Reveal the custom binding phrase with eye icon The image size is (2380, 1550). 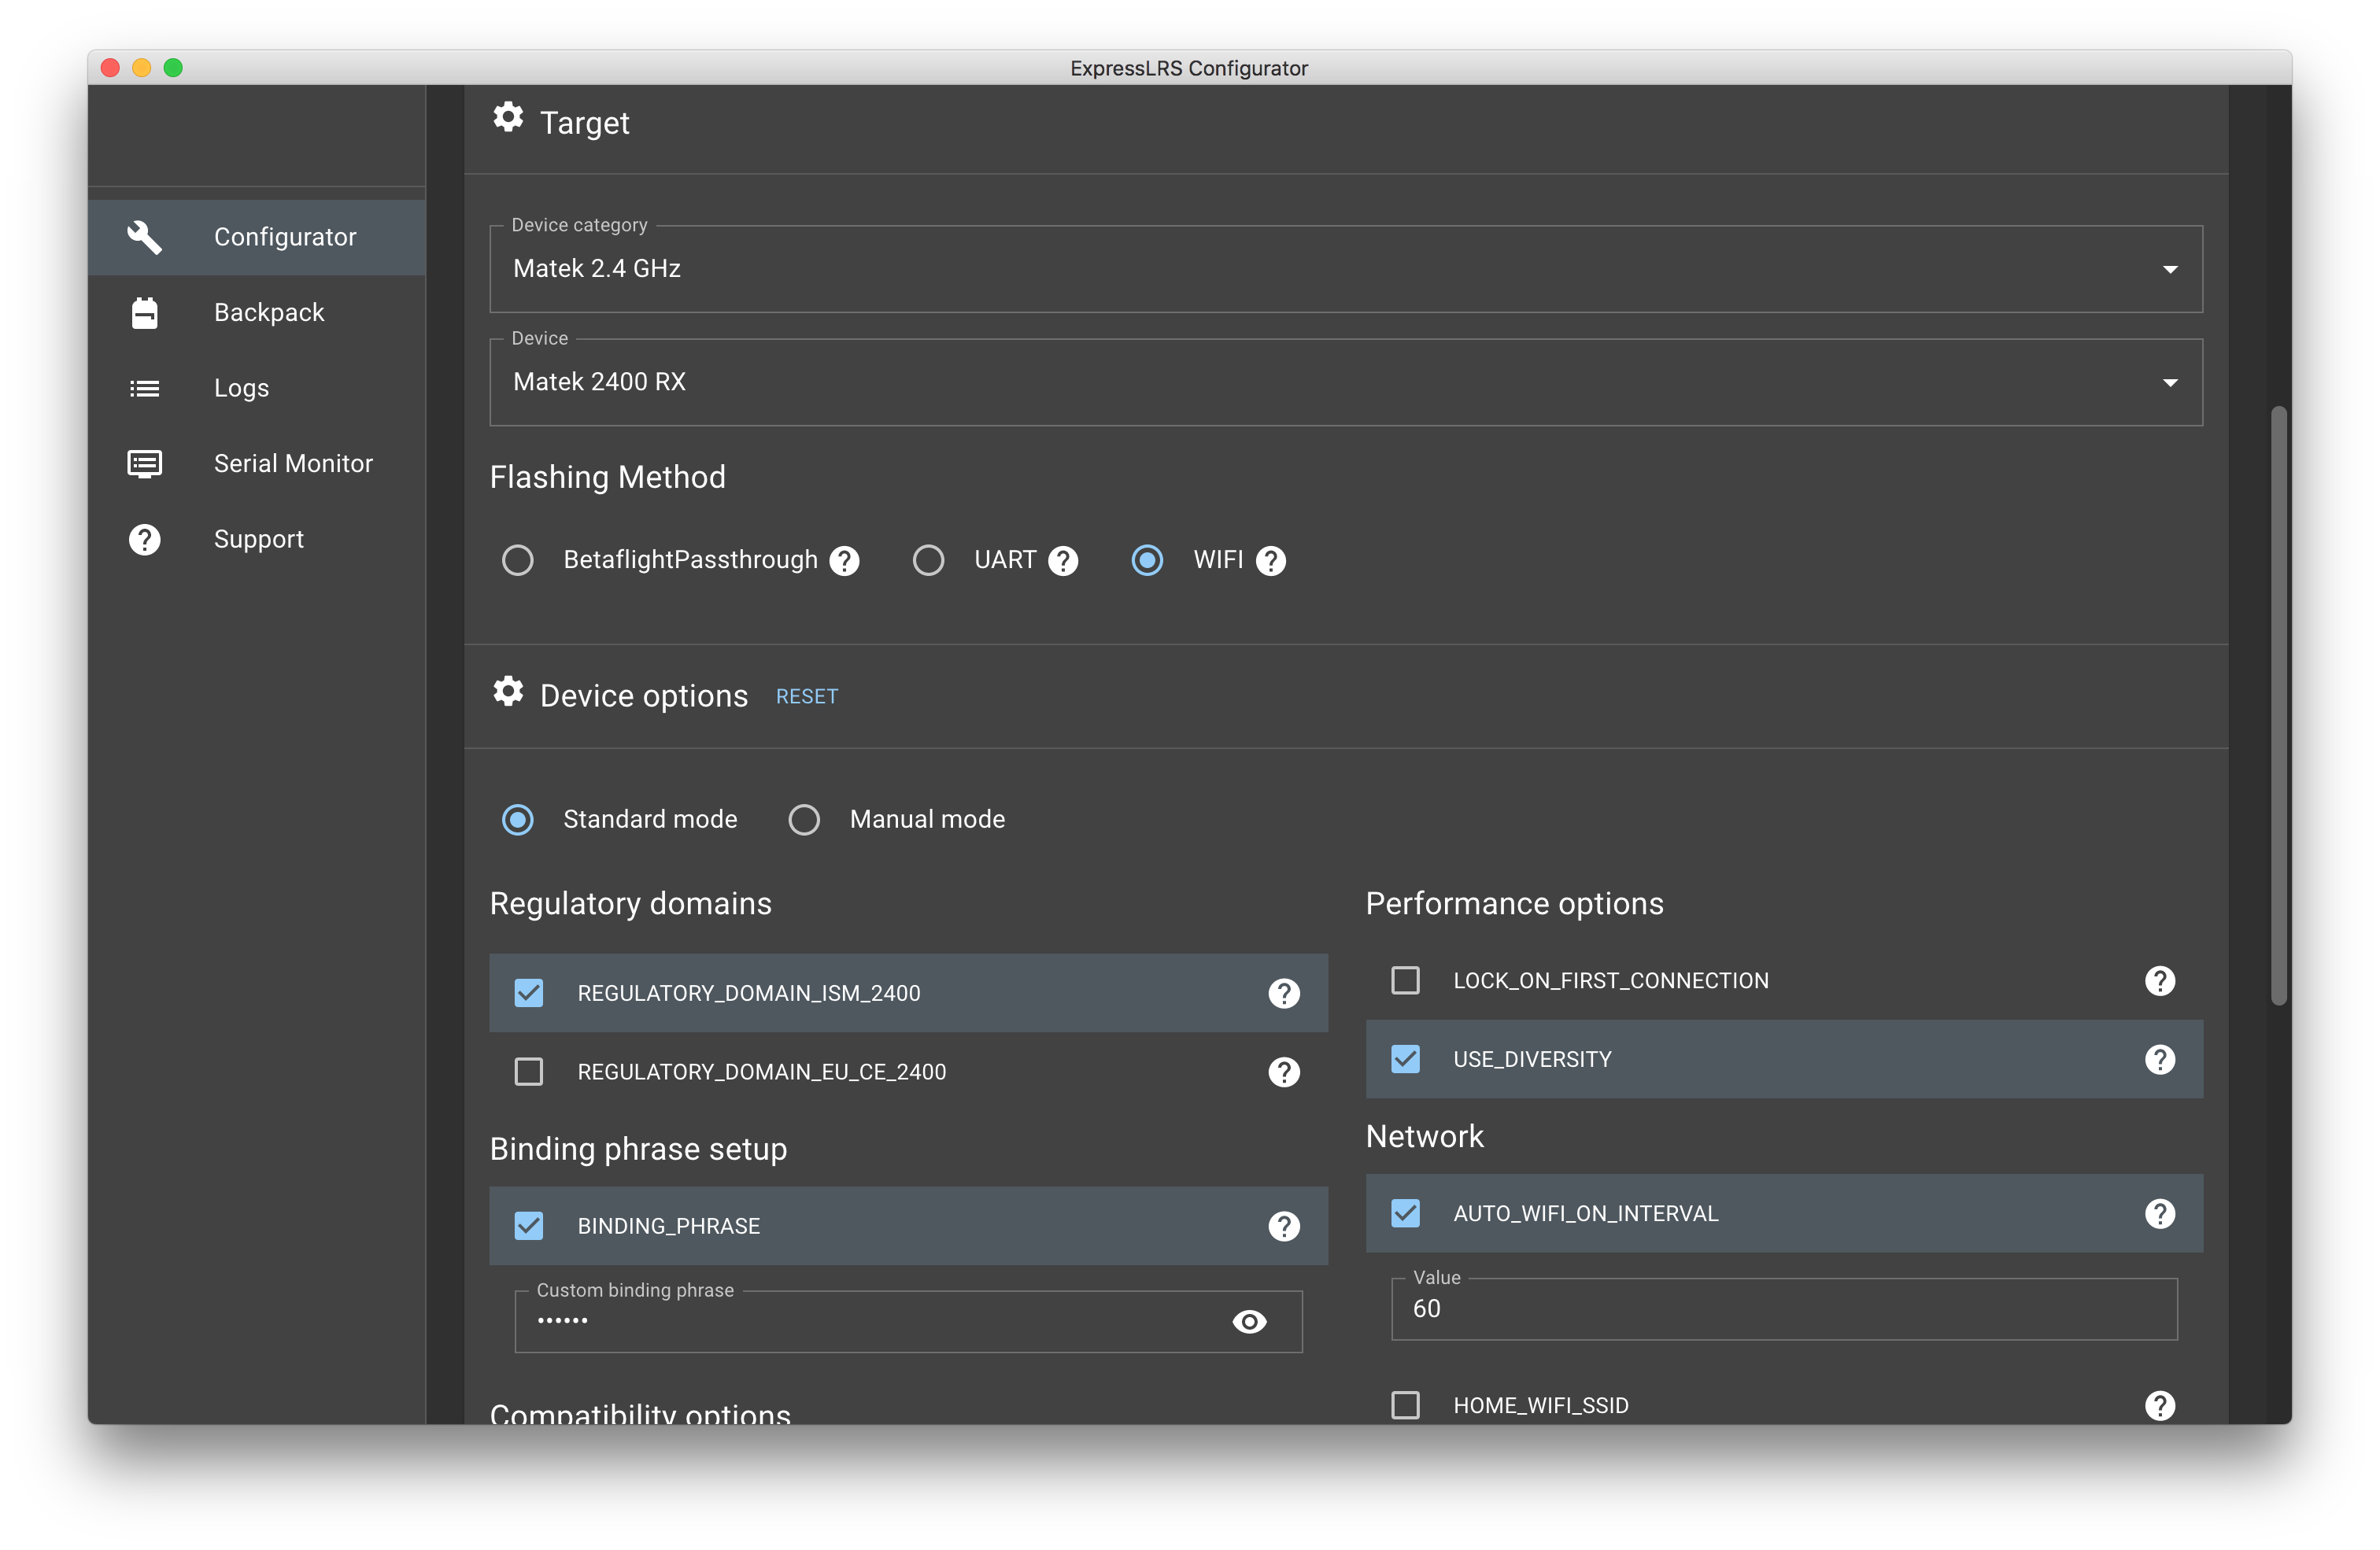1250,1322
